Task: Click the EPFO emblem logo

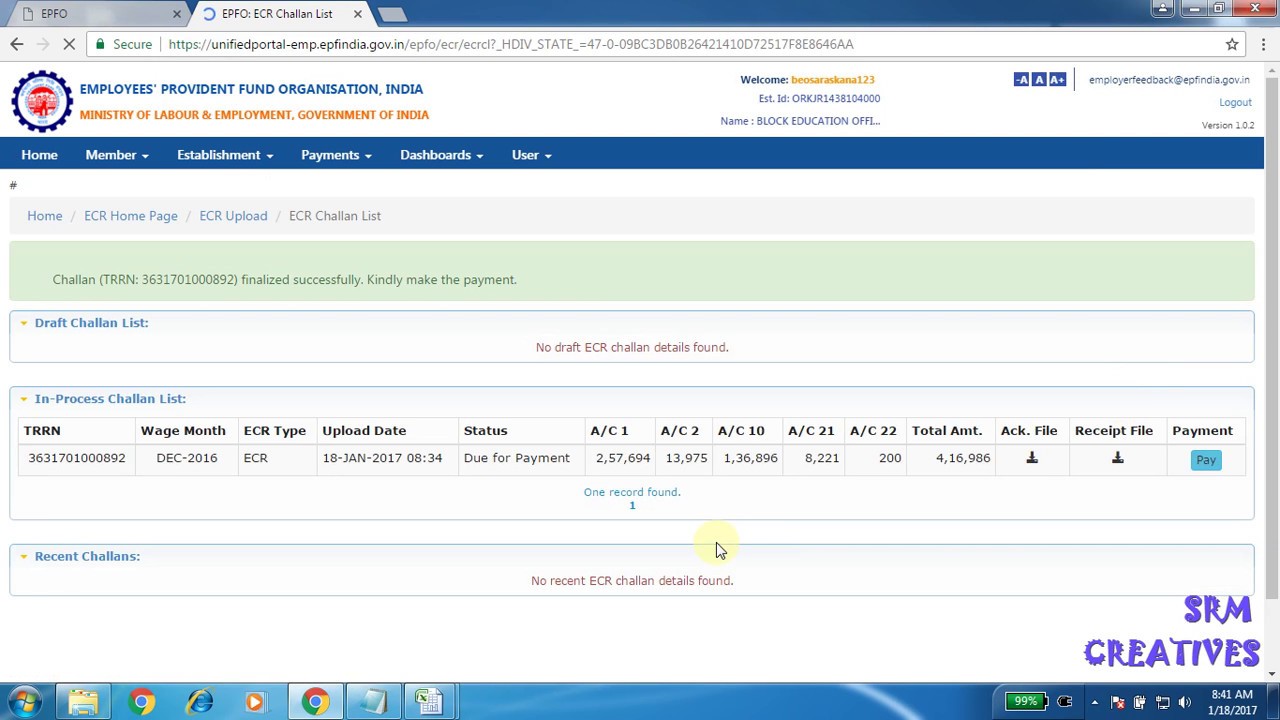Action: click(x=42, y=101)
